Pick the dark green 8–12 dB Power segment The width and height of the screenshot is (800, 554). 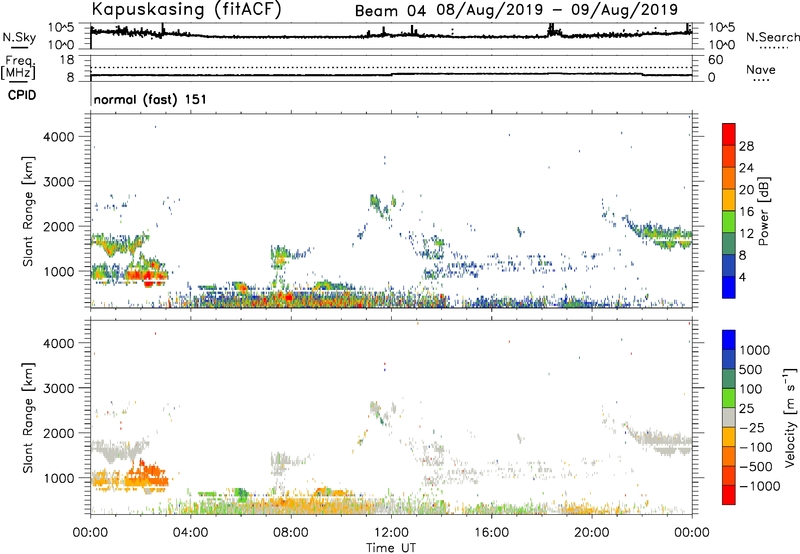point(729,243)
